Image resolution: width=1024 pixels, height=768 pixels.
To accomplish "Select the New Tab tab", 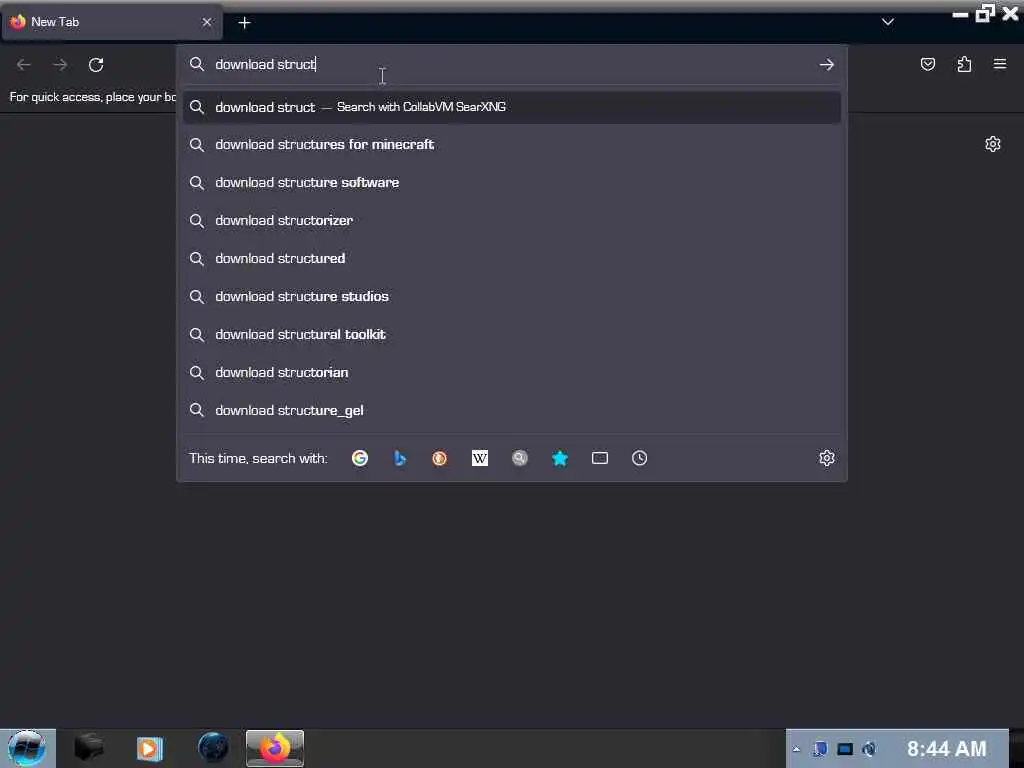I will coord(112,22).
